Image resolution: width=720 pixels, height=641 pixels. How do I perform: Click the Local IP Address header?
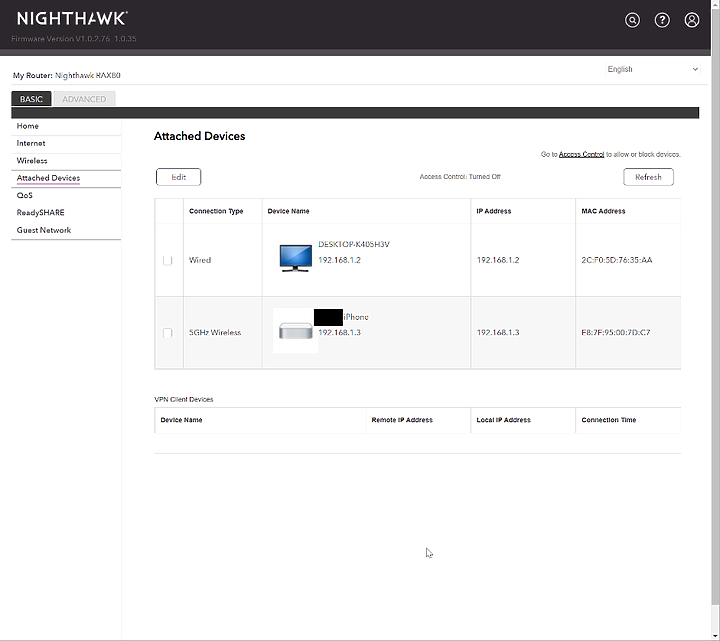503,420
